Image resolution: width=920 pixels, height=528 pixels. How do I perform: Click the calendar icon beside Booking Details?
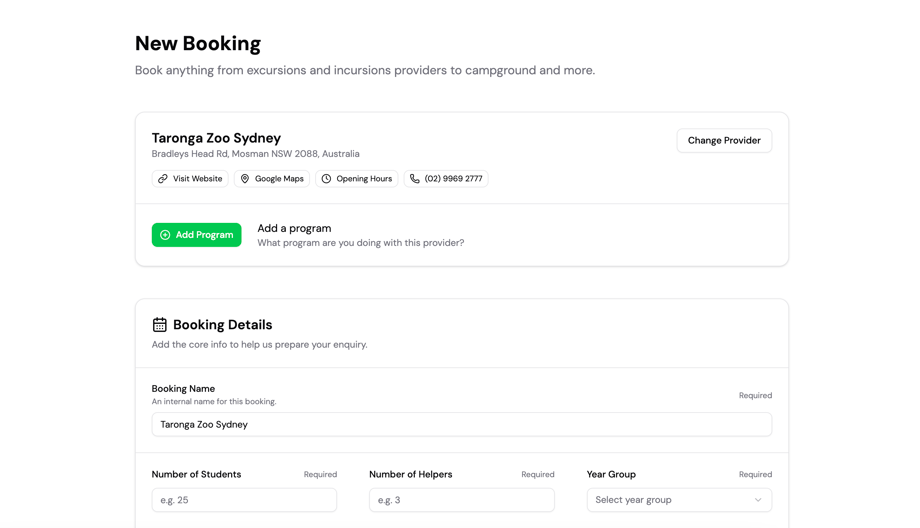tap(160, 325)
